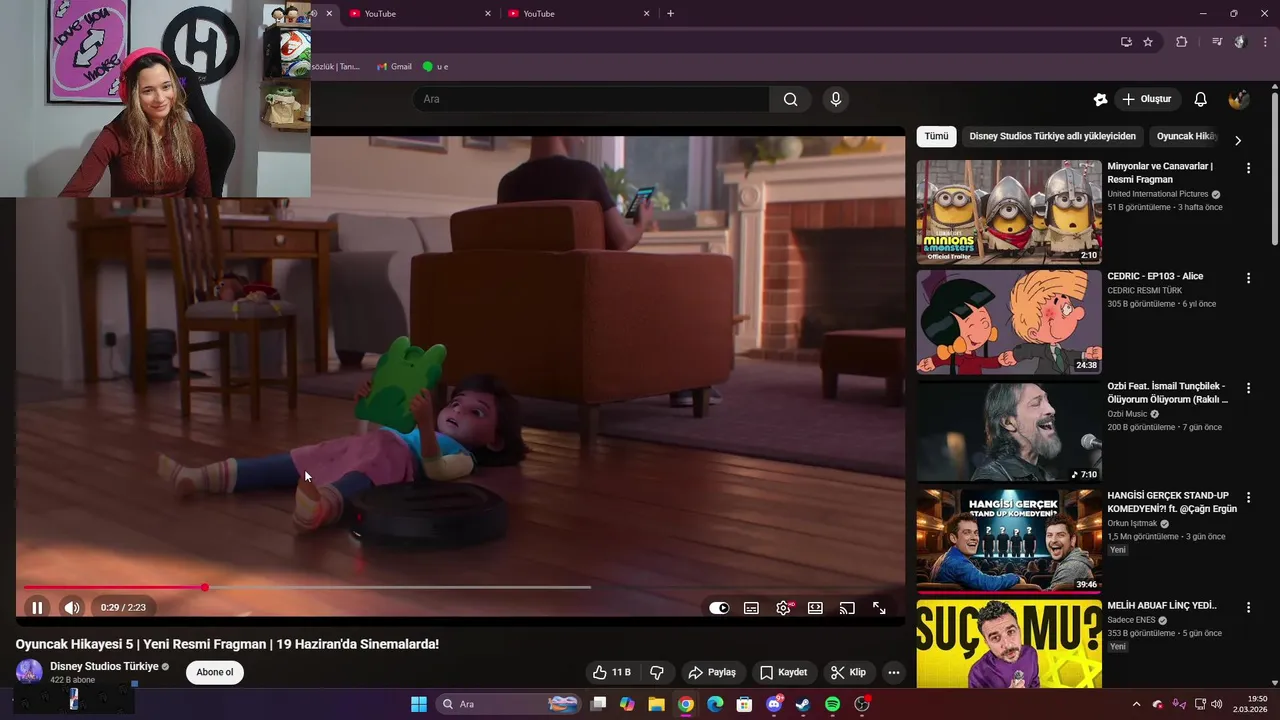Switch to theater mode view

tap(815, 608)
